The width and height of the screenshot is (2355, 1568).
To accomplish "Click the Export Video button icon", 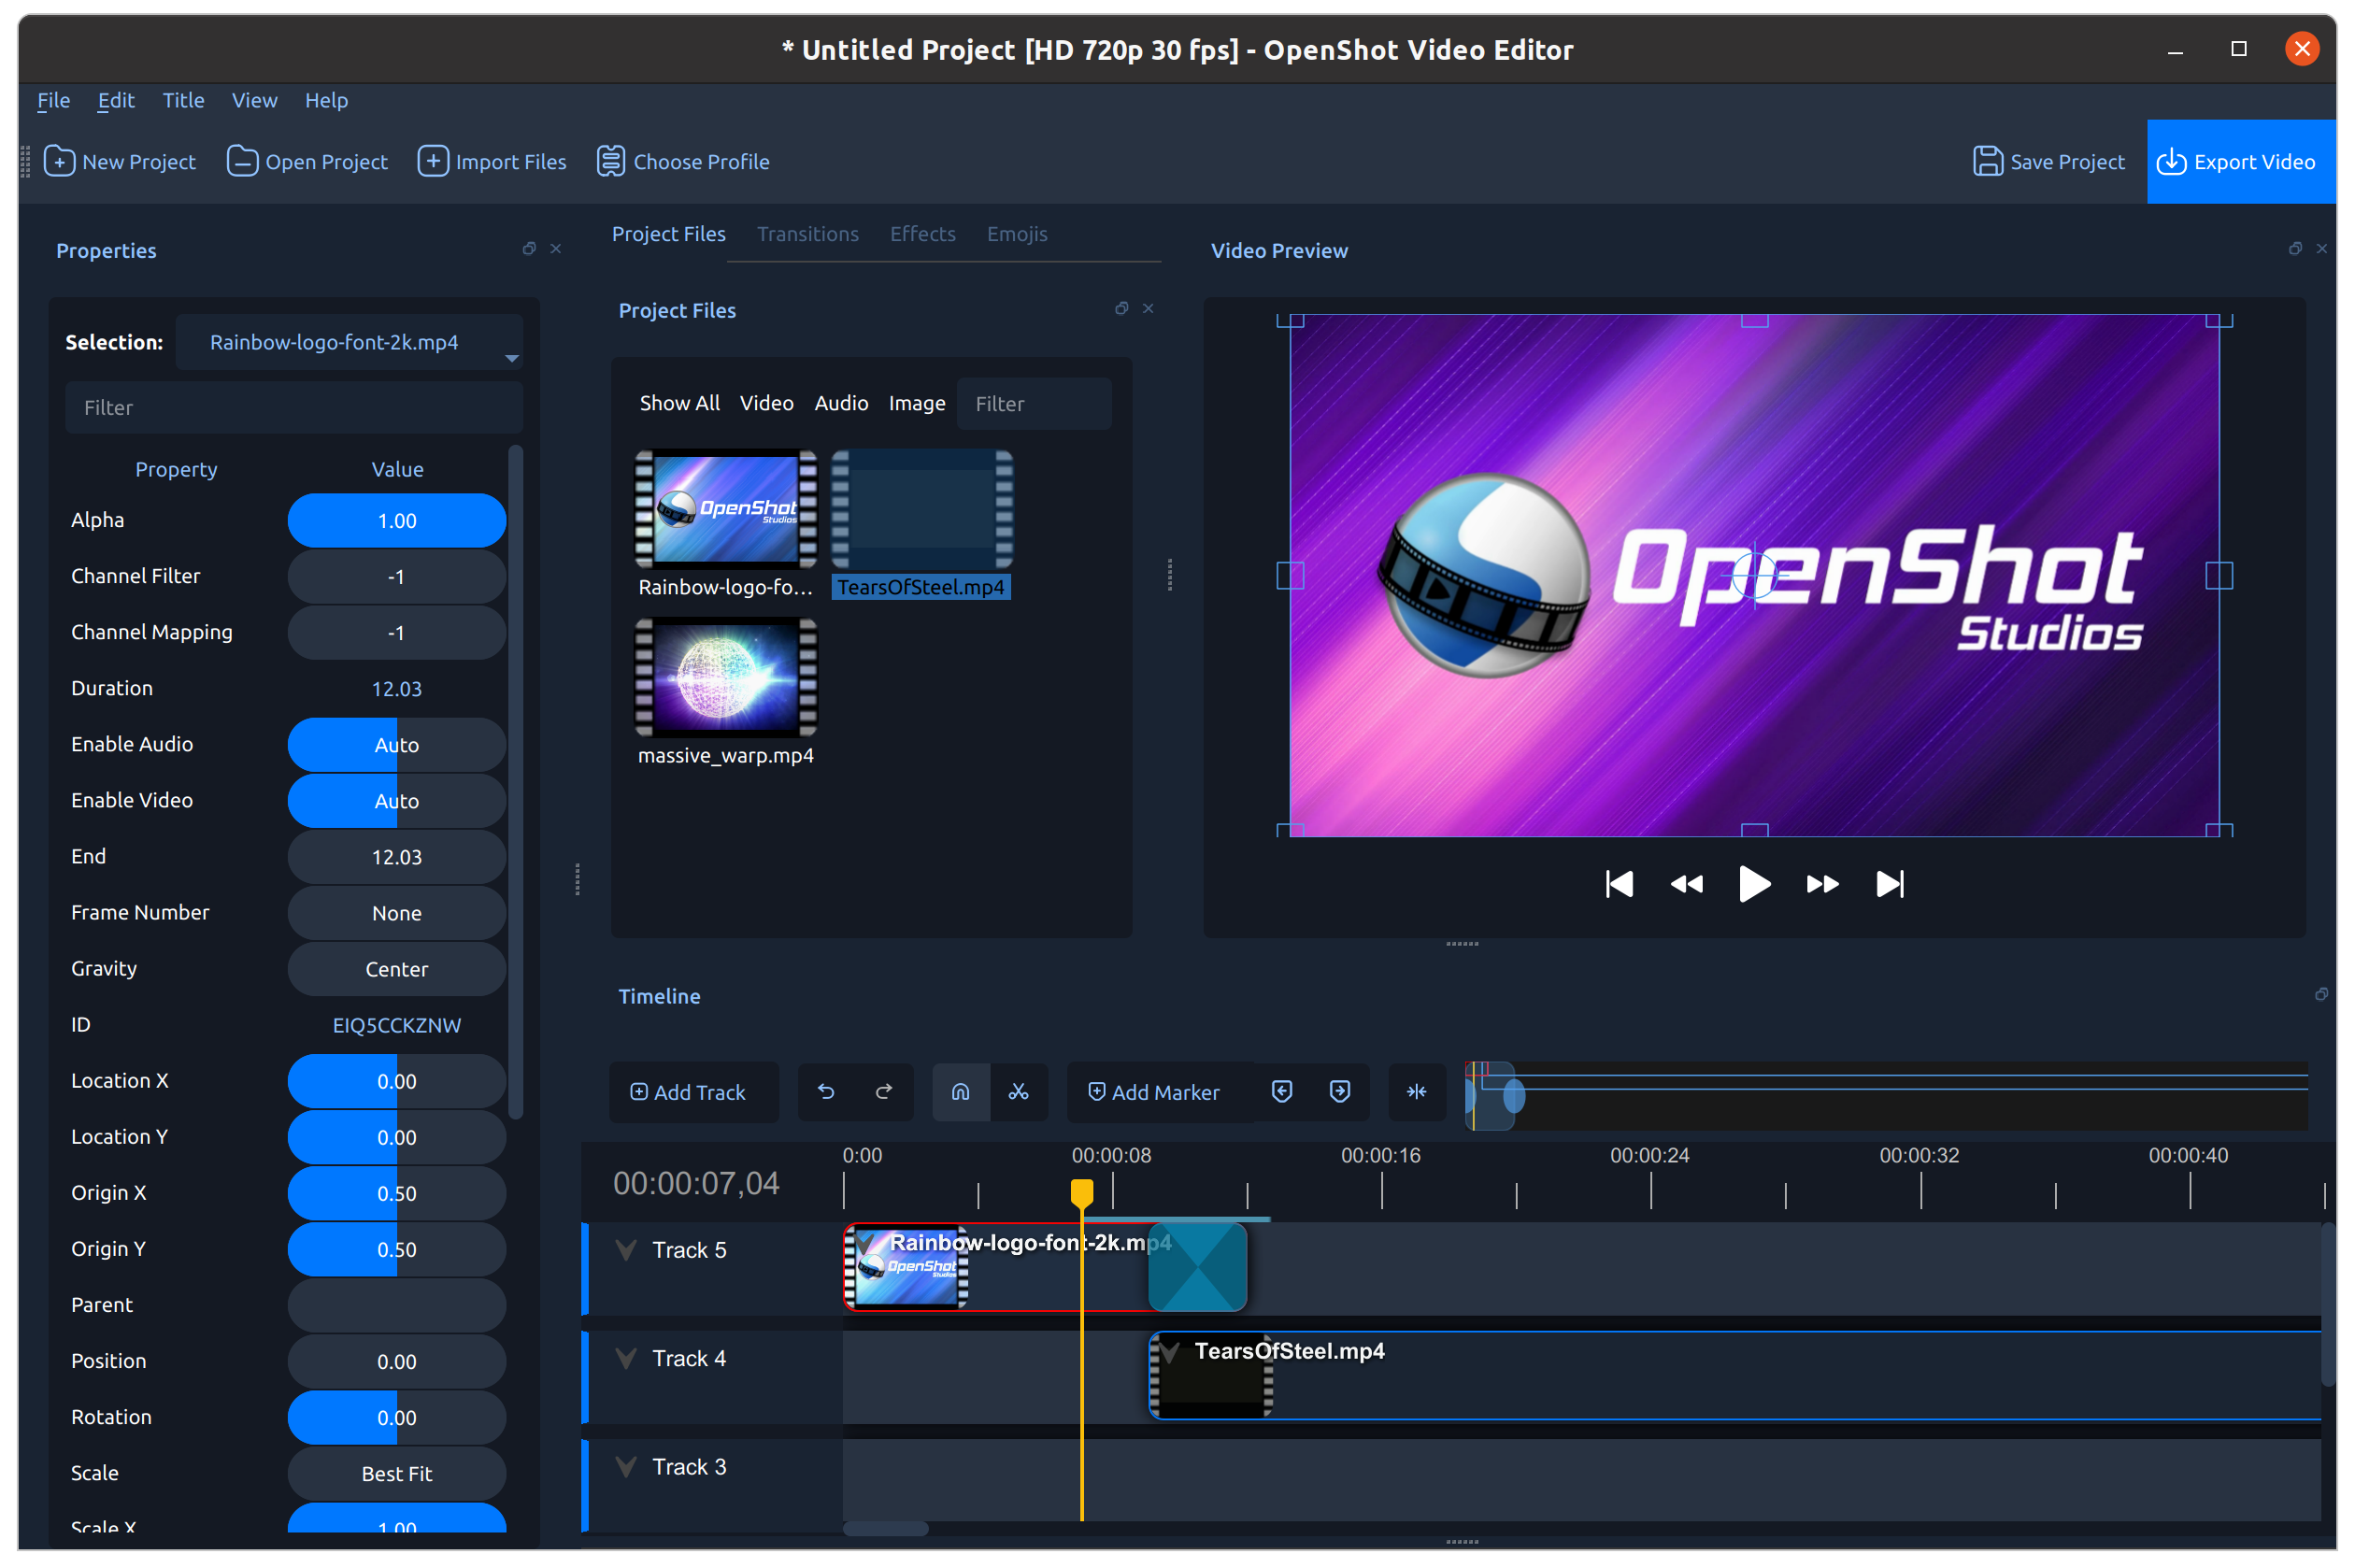I will [2173, 161].
